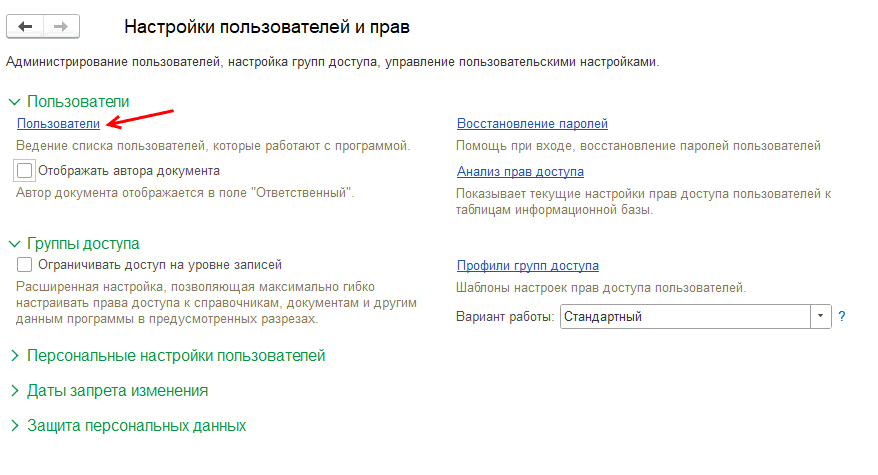Click the Пользователи green section heading
The height and width of the screenshot is (475, 878).
pyautogui.click(x=78, y=101)
